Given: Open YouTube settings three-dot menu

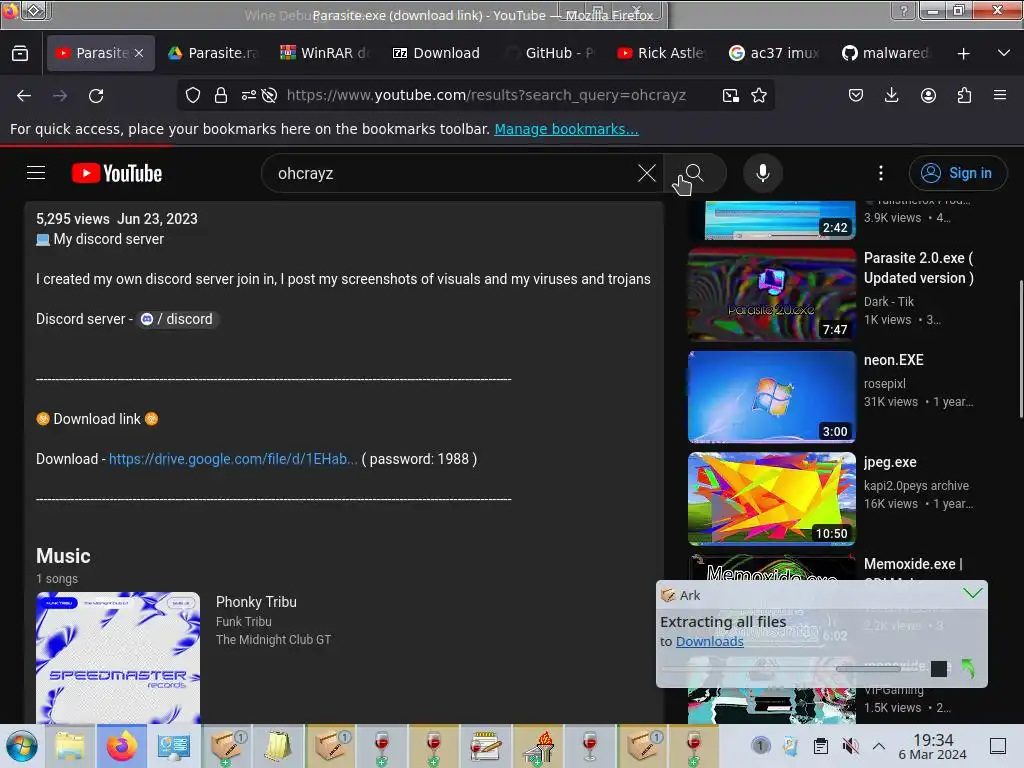Looking at the screenshot, I should [881, 173].
